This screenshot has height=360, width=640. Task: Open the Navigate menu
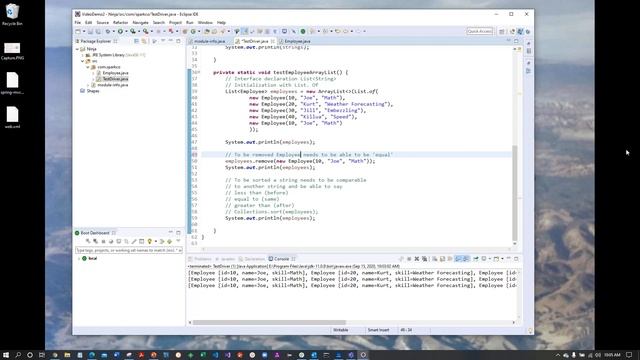pyautogui.click(x=140, y=22)
